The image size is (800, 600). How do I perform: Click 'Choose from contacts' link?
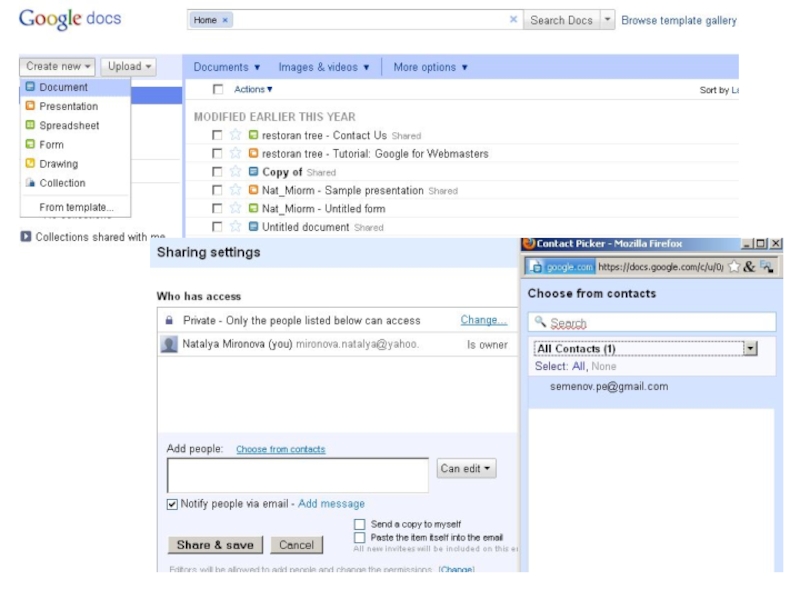pyautogui.click(x=281, y=449)
